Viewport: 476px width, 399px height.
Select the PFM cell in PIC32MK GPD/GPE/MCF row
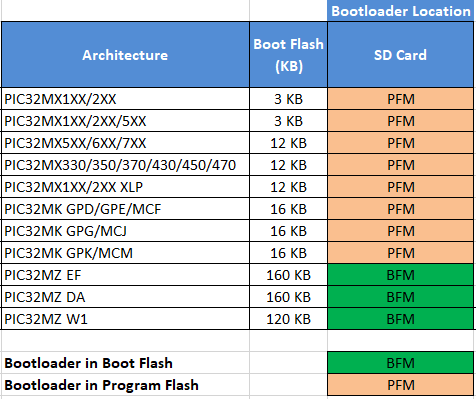(400, 209)
